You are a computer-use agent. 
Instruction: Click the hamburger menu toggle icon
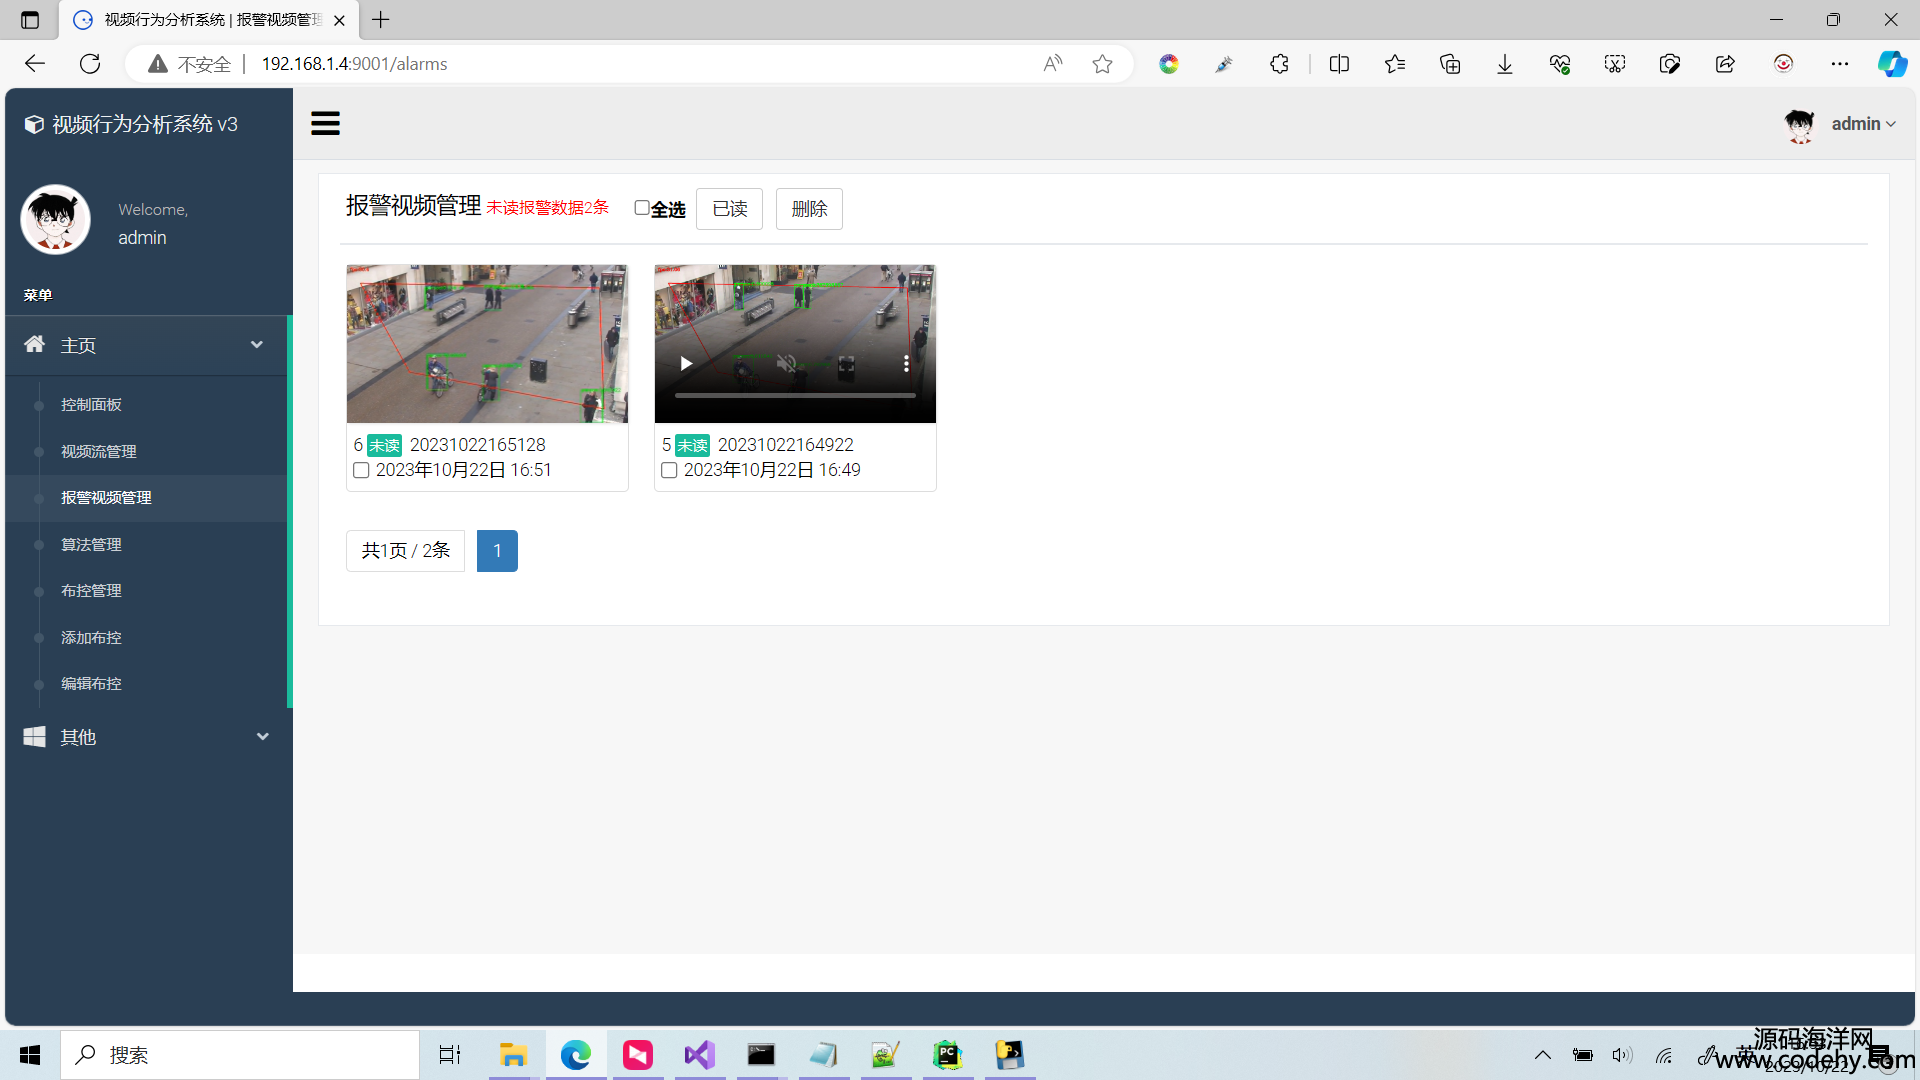click(325, 124)
